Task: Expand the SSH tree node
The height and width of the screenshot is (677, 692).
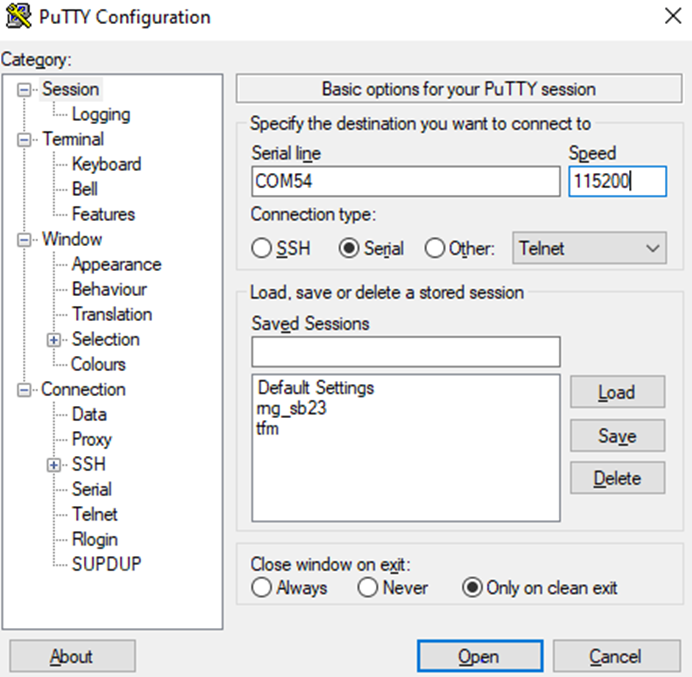Action: 54,465
